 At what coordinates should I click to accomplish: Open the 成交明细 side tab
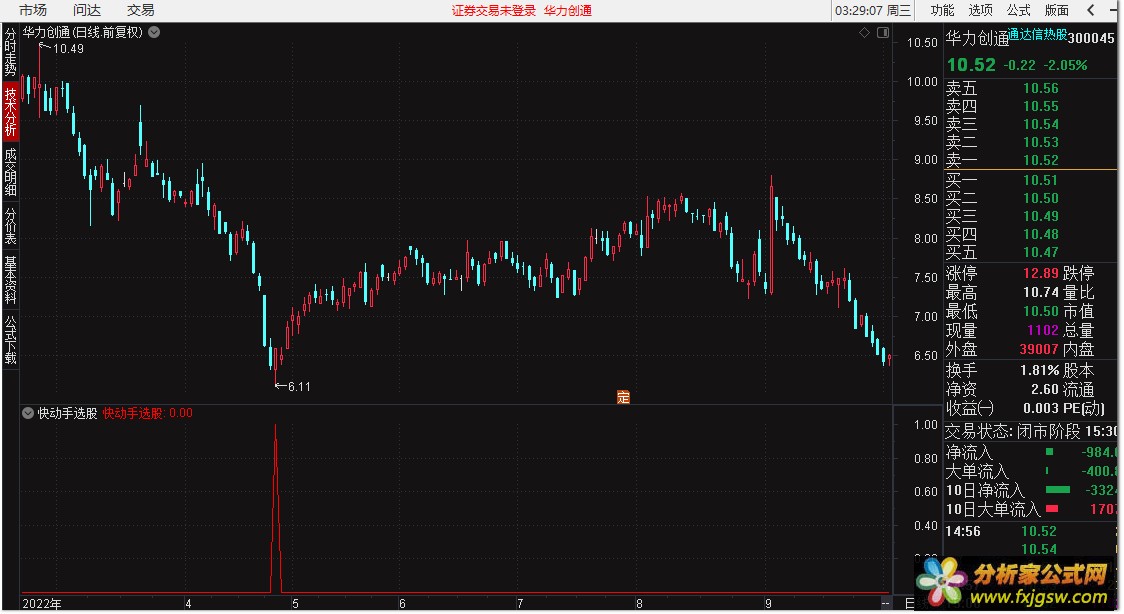(11, 171)
